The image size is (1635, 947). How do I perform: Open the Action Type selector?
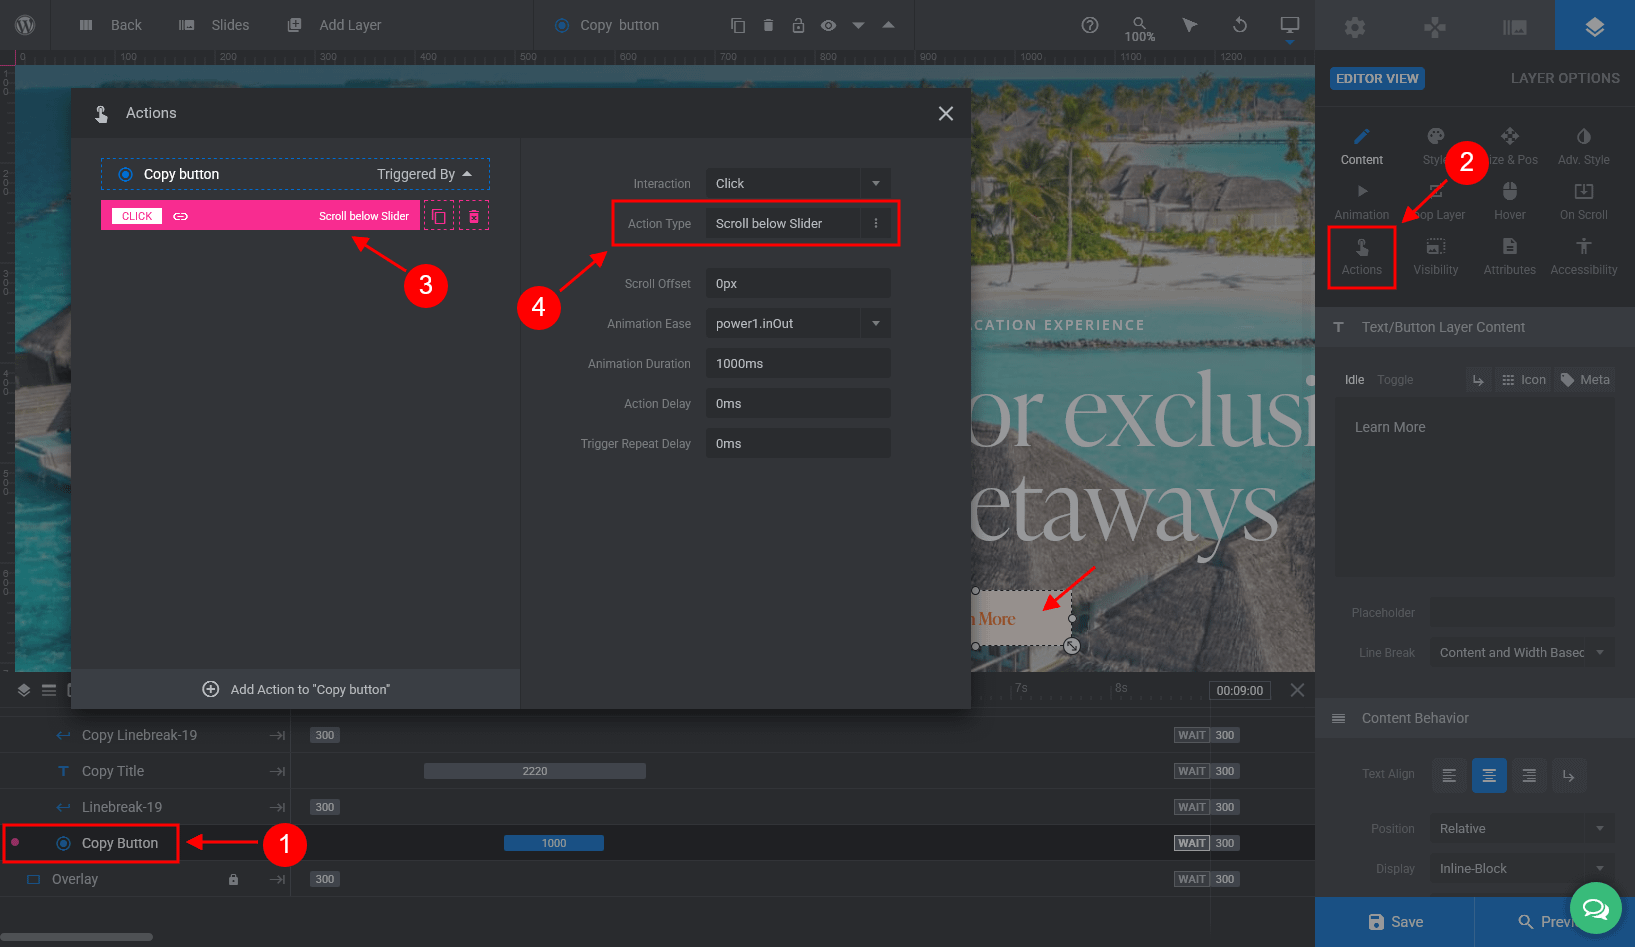coord(798,224)
